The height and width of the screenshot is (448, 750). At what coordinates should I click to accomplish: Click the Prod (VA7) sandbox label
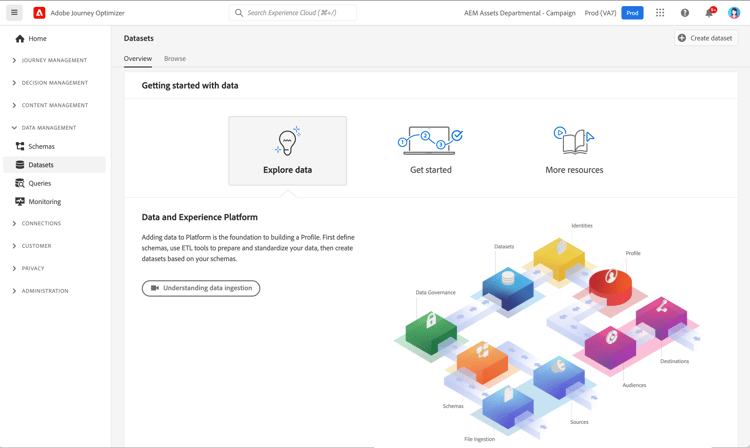600,13
